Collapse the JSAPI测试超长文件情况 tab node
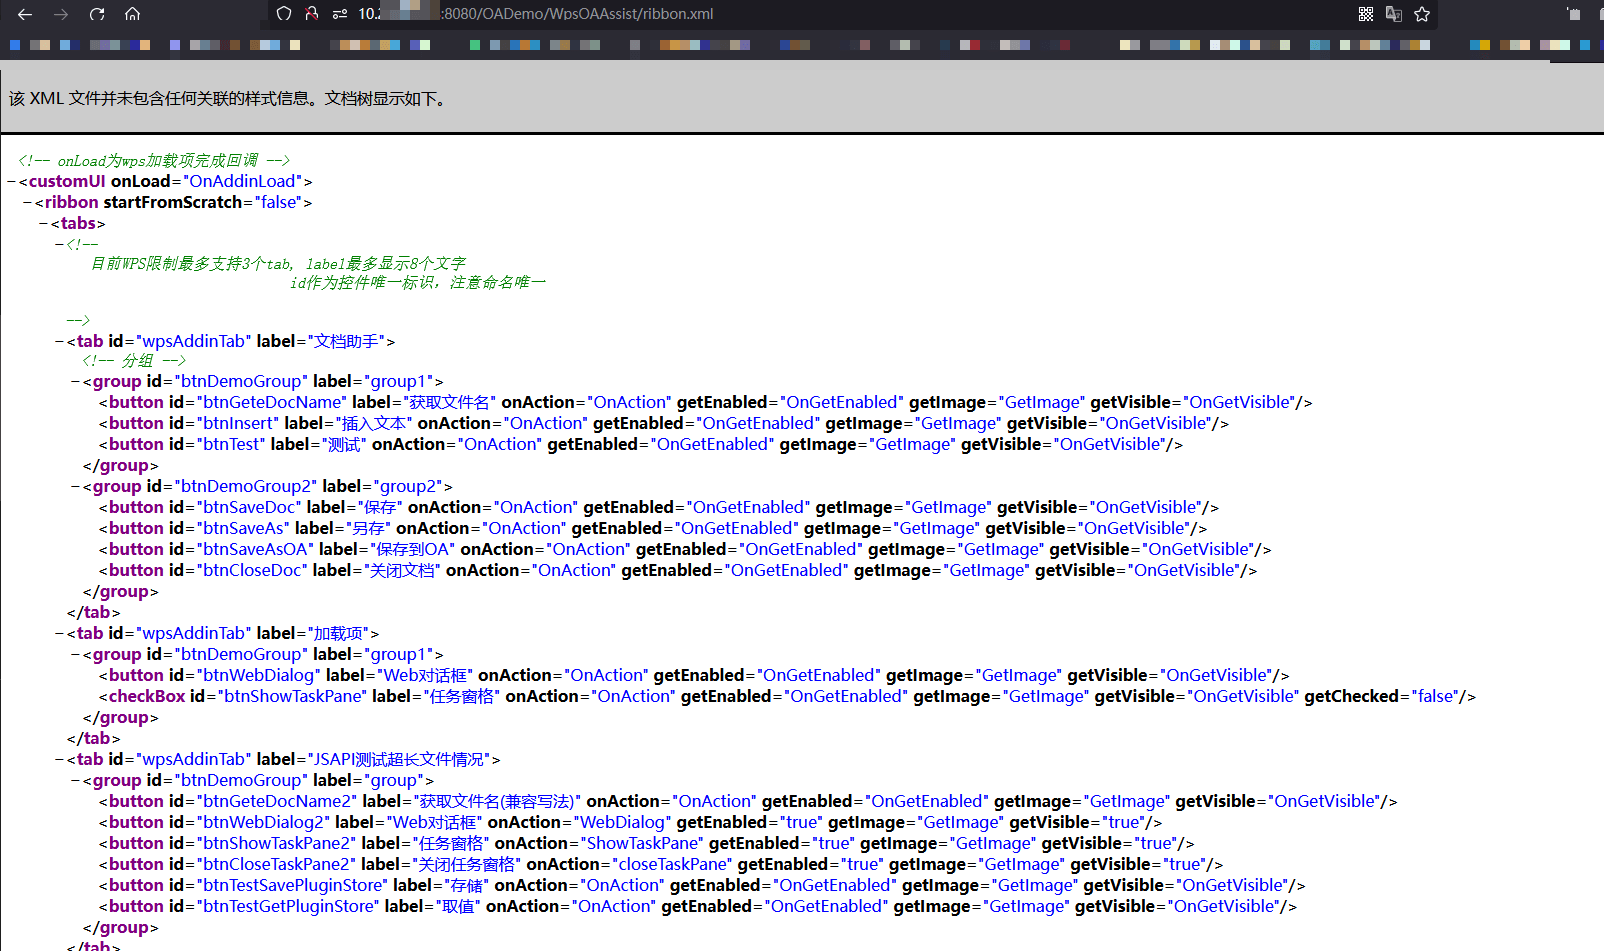This screenshot has width=1604, height=951. click(57, 759)
